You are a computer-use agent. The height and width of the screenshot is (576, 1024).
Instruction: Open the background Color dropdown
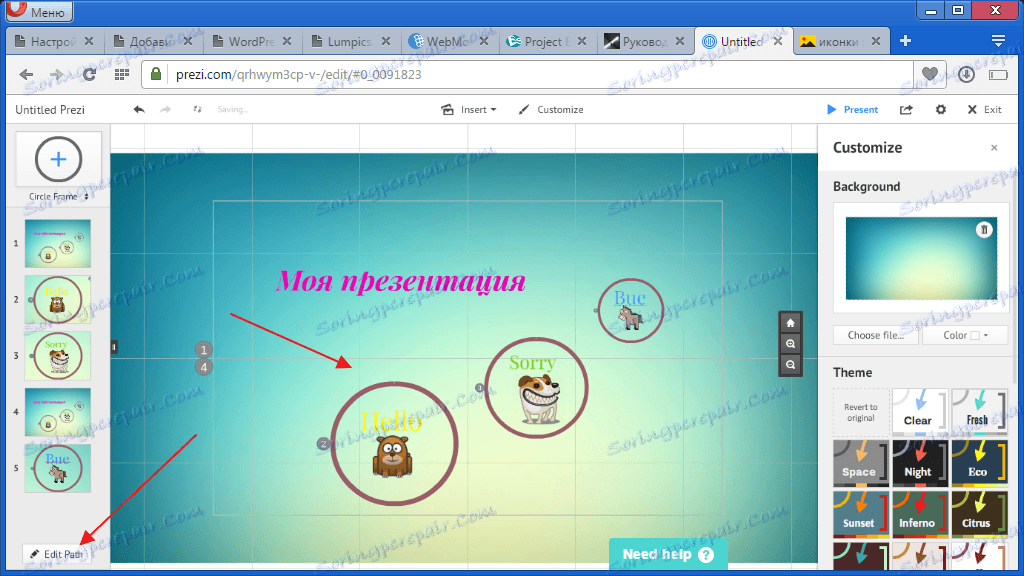tap(965, 335)
